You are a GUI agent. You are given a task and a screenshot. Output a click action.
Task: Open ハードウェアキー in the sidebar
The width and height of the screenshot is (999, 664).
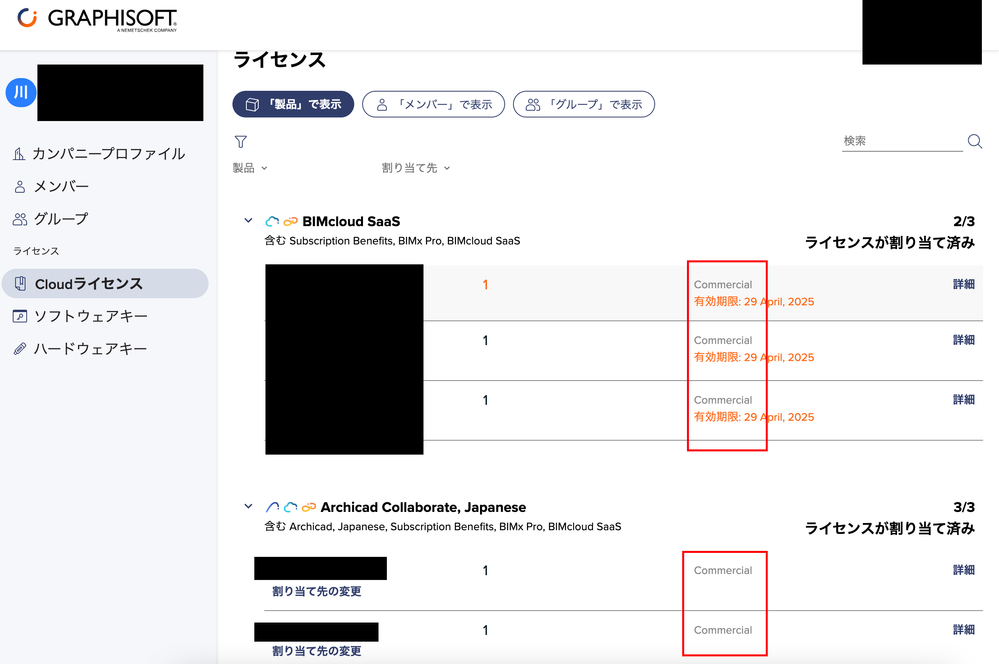click(x=90, y=349)
